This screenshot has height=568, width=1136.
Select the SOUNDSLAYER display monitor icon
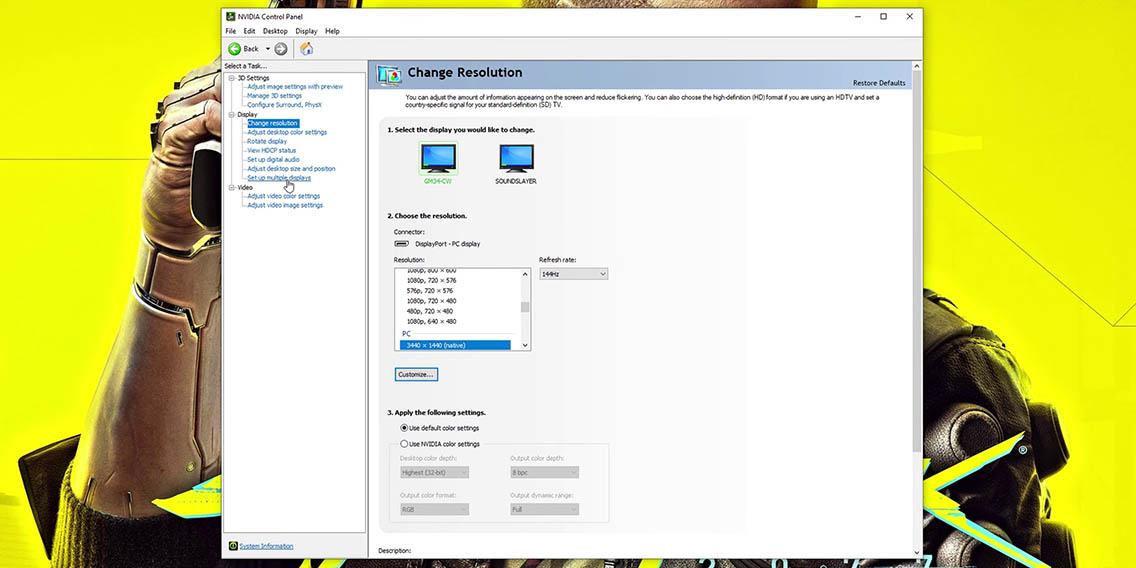(517, 158)
